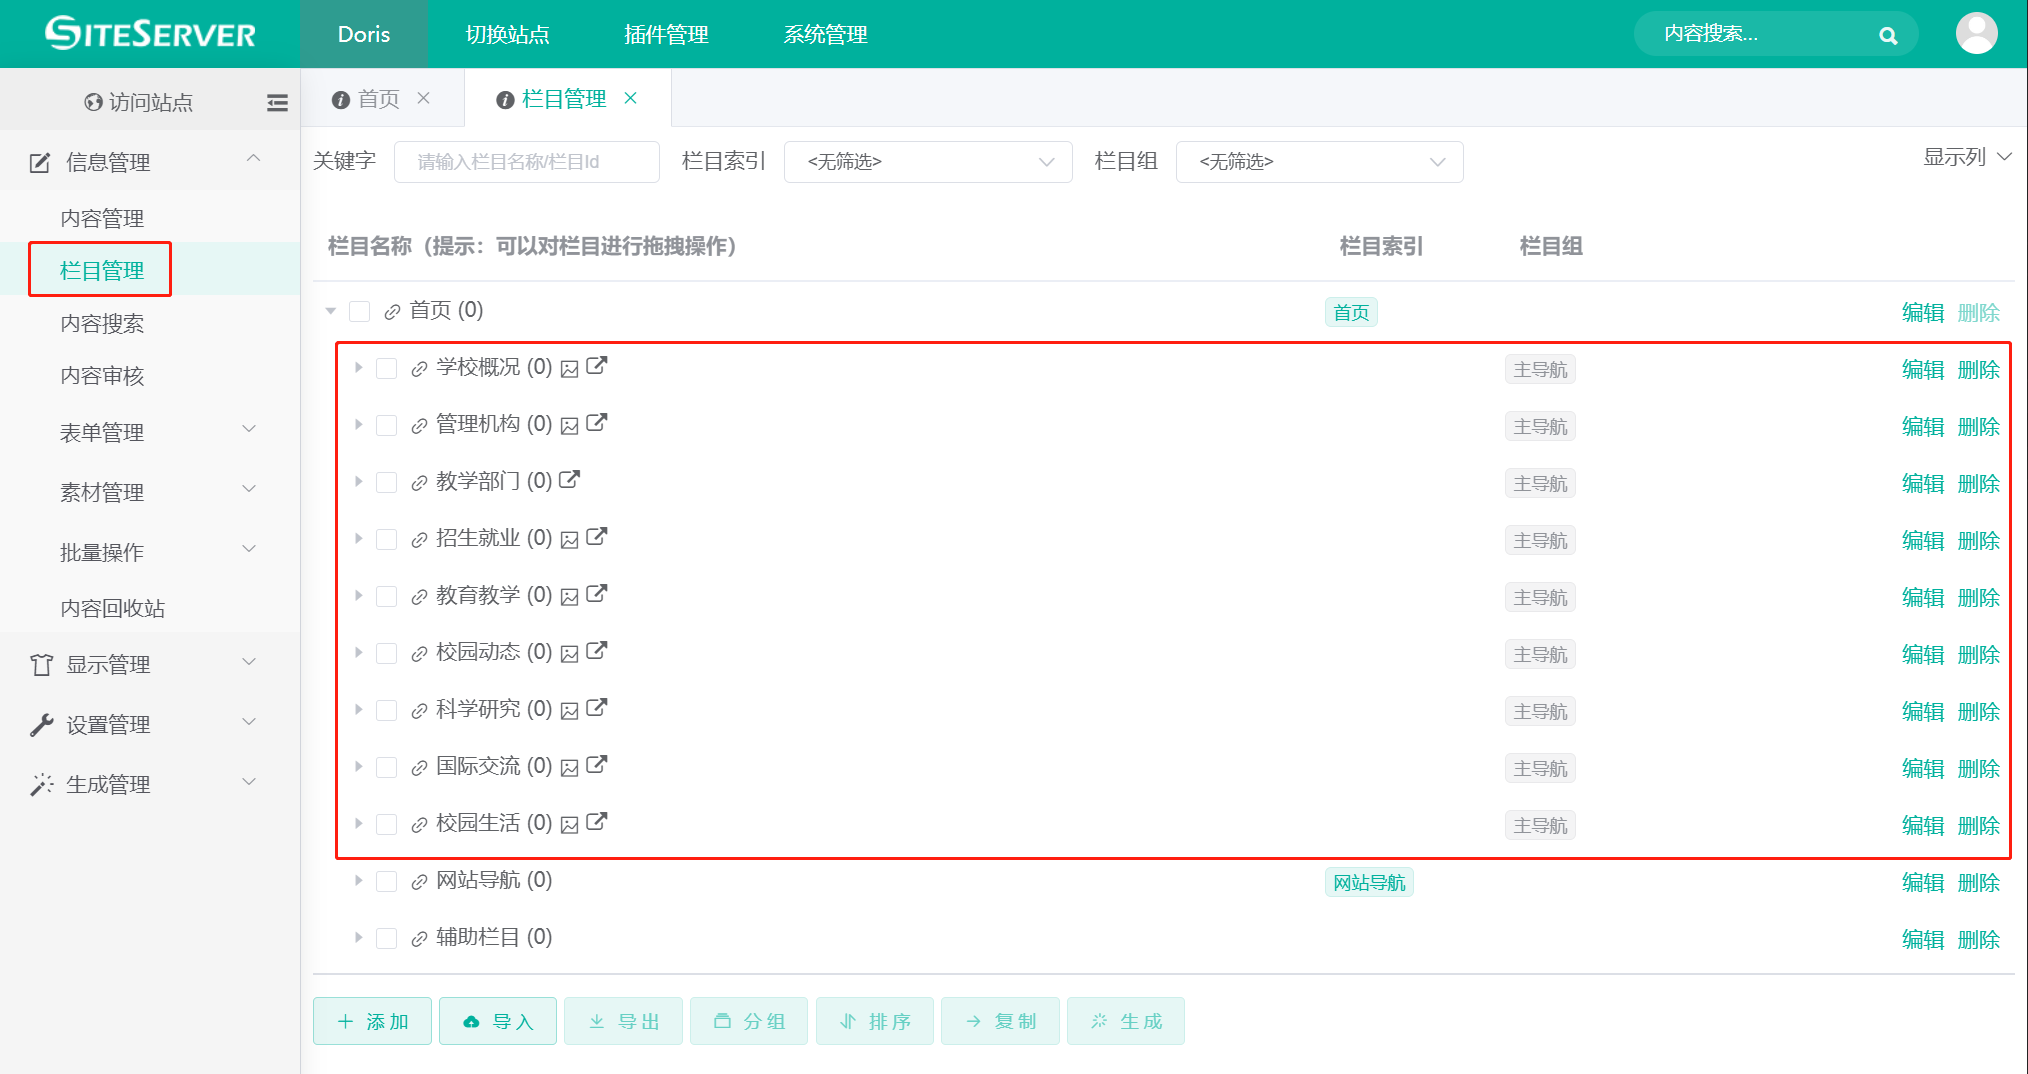This screenshot has width=2028, height=1074.
Task: Open 管理机构 in new window via external link icon
Action: [597, 423]
